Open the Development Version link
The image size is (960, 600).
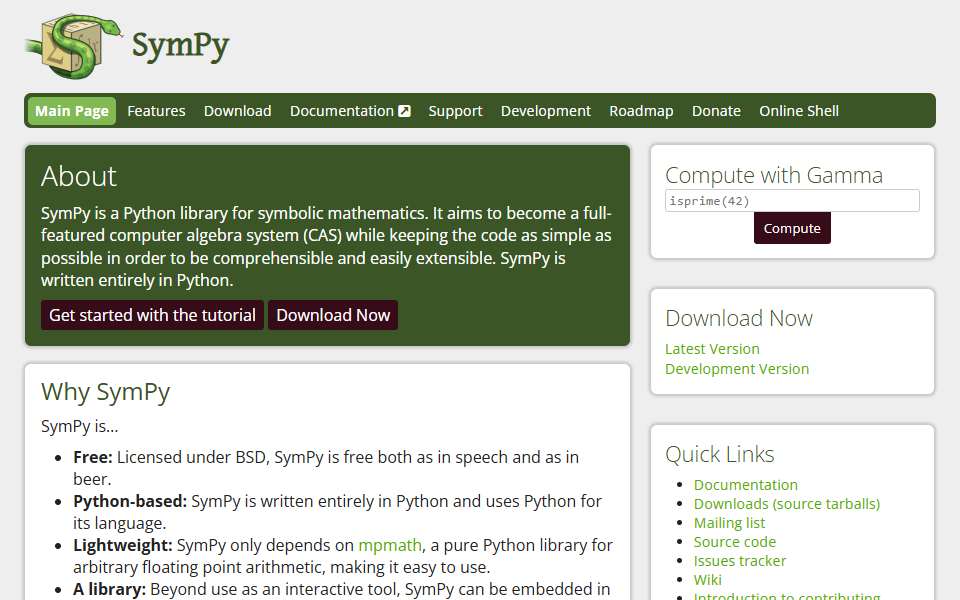(737, 369)
